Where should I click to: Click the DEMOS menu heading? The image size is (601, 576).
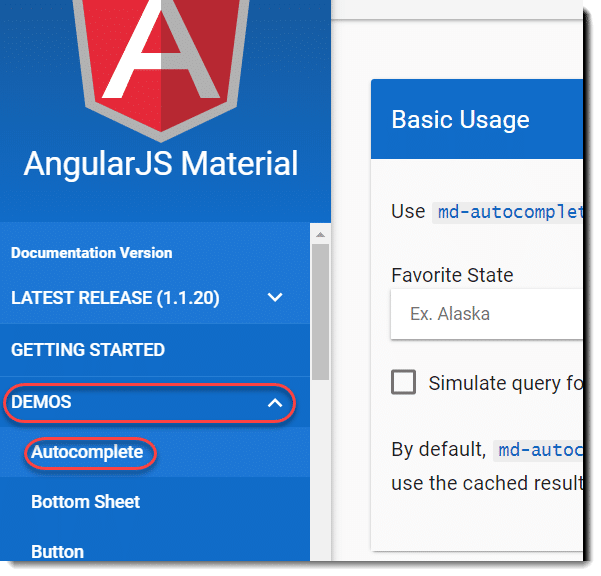pos(41,402)
